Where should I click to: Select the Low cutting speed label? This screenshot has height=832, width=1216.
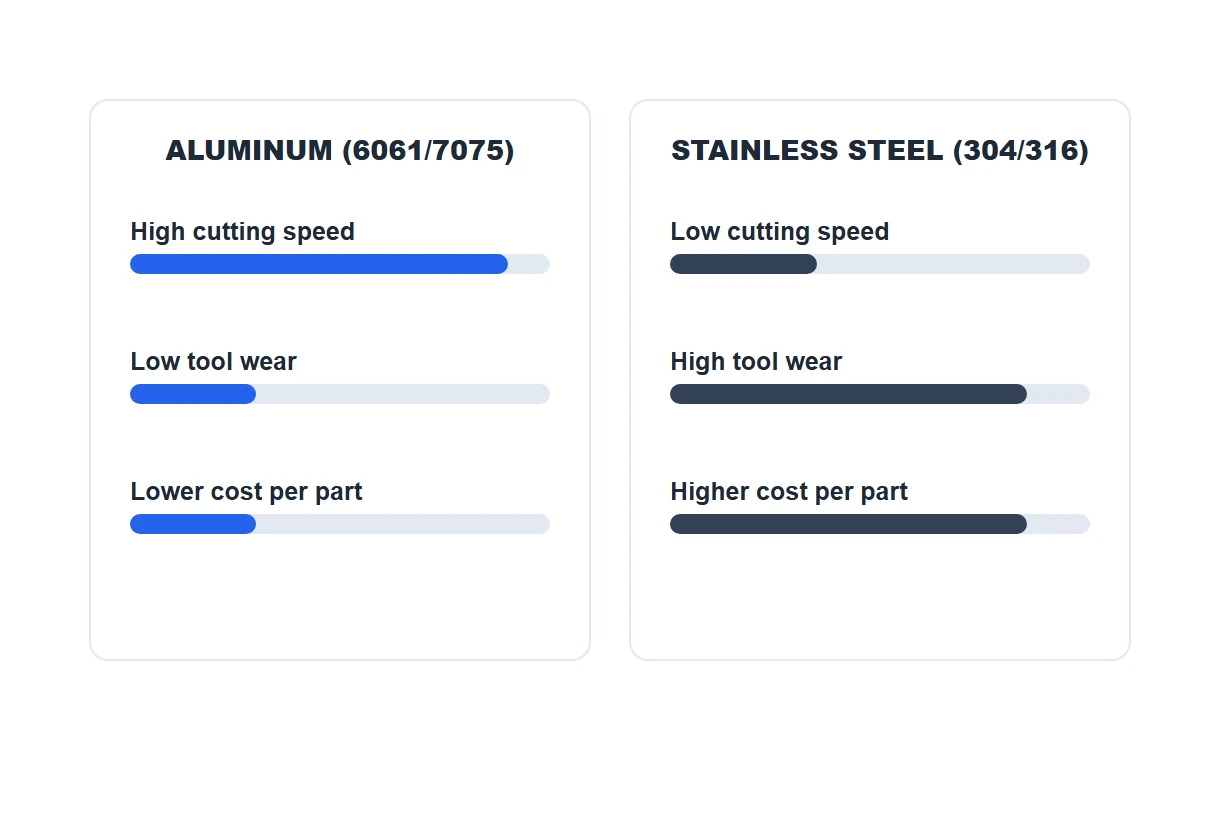[780, 232]
